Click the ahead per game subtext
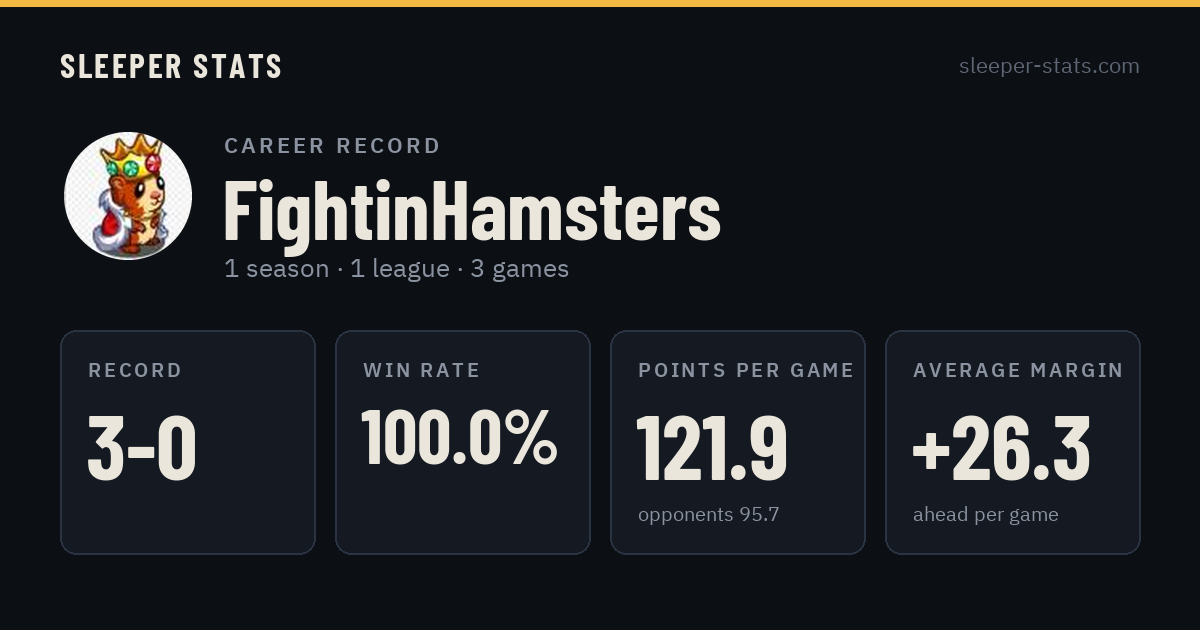1200x630 pixels. point(986,515)
